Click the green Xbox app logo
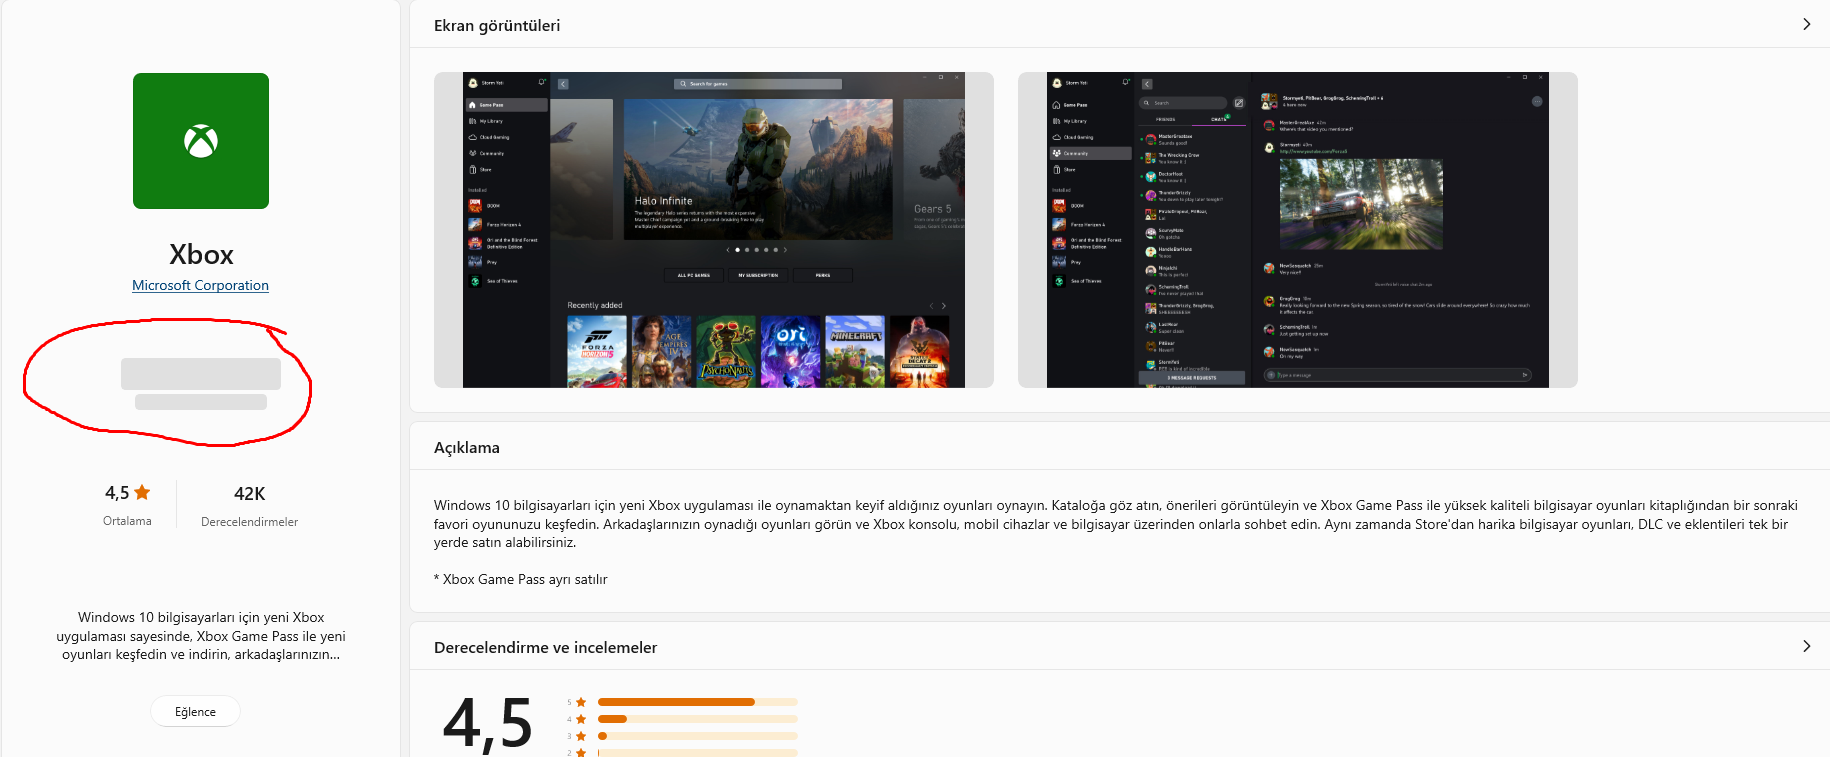Viewport: 1830px width, 757px height. tap(201, 141)
